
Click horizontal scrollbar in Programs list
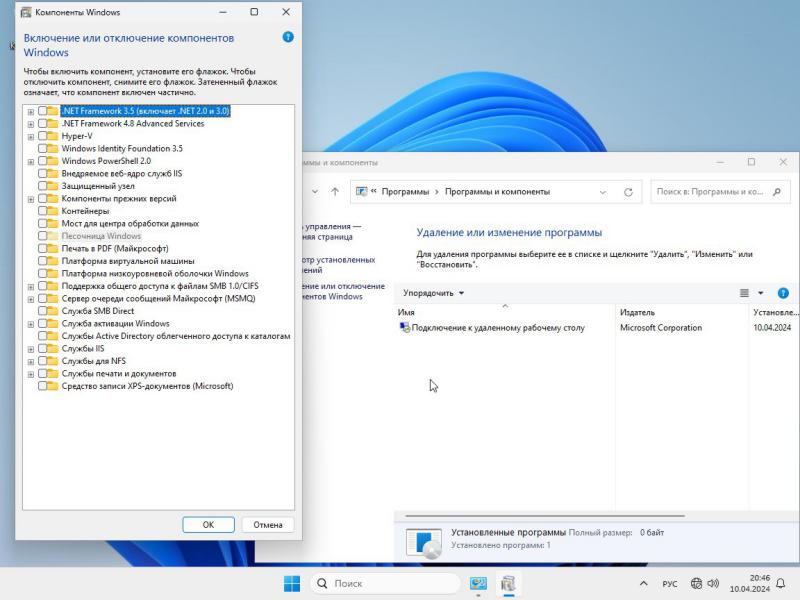pos(544,515)
